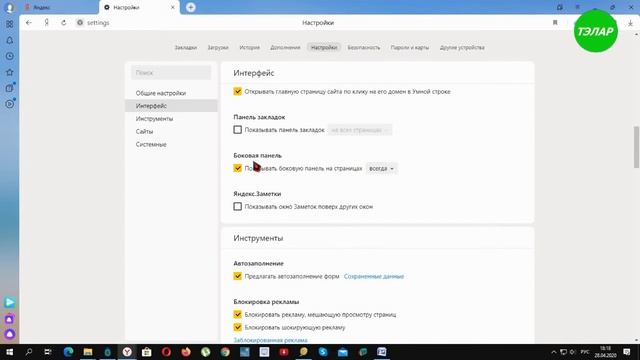
Task: Launch Microsoft Edge from the taskbar
Action: [68, 352]
